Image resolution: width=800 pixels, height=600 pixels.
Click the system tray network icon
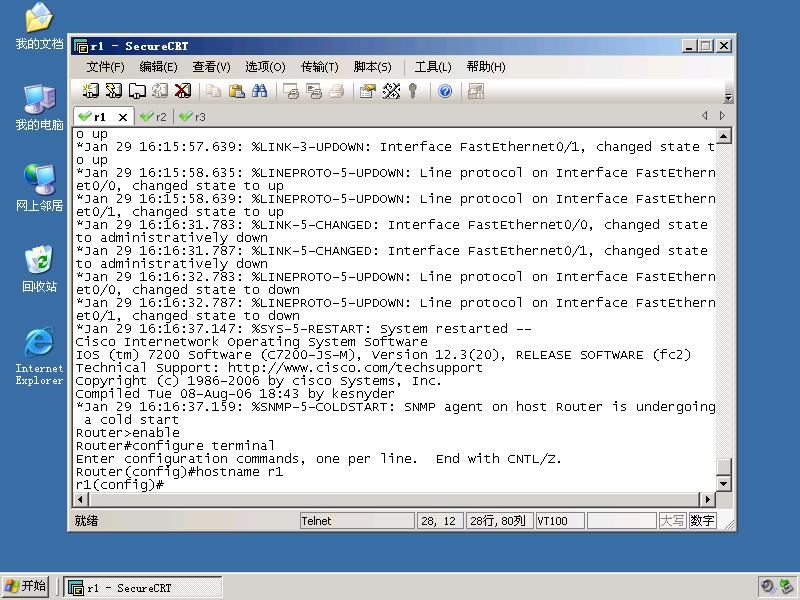[787, 586]
